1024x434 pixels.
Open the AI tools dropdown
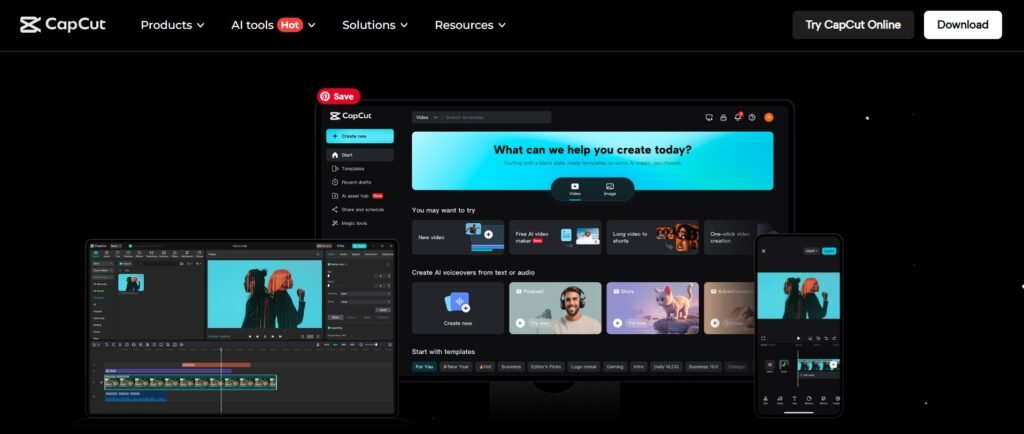click(273, 25)
